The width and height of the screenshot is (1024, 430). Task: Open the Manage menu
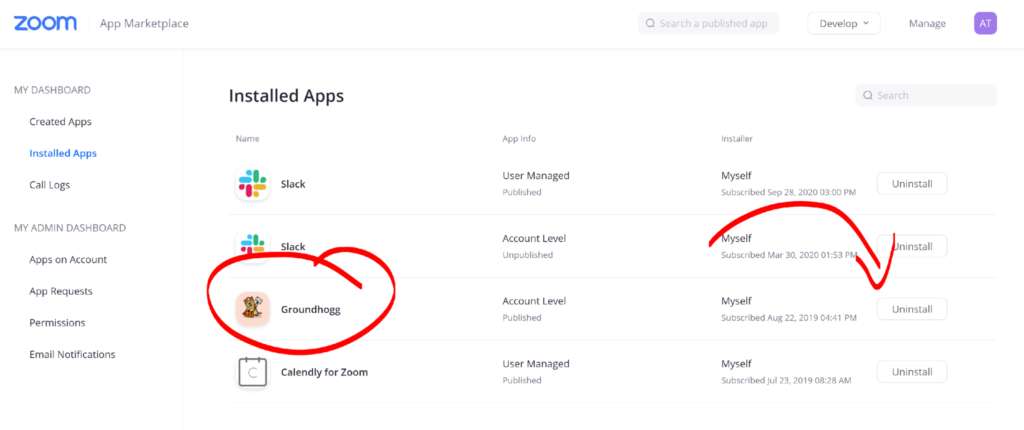coord(927,23)
